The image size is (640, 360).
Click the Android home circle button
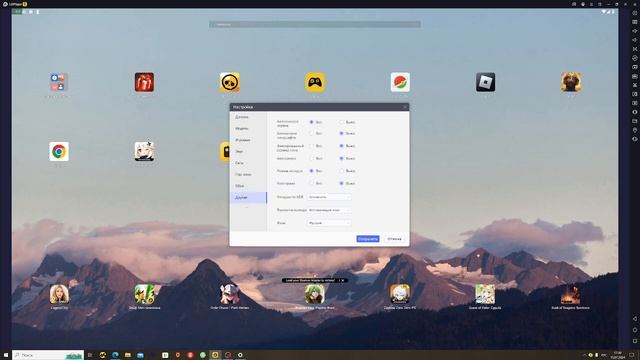[635, 330]
